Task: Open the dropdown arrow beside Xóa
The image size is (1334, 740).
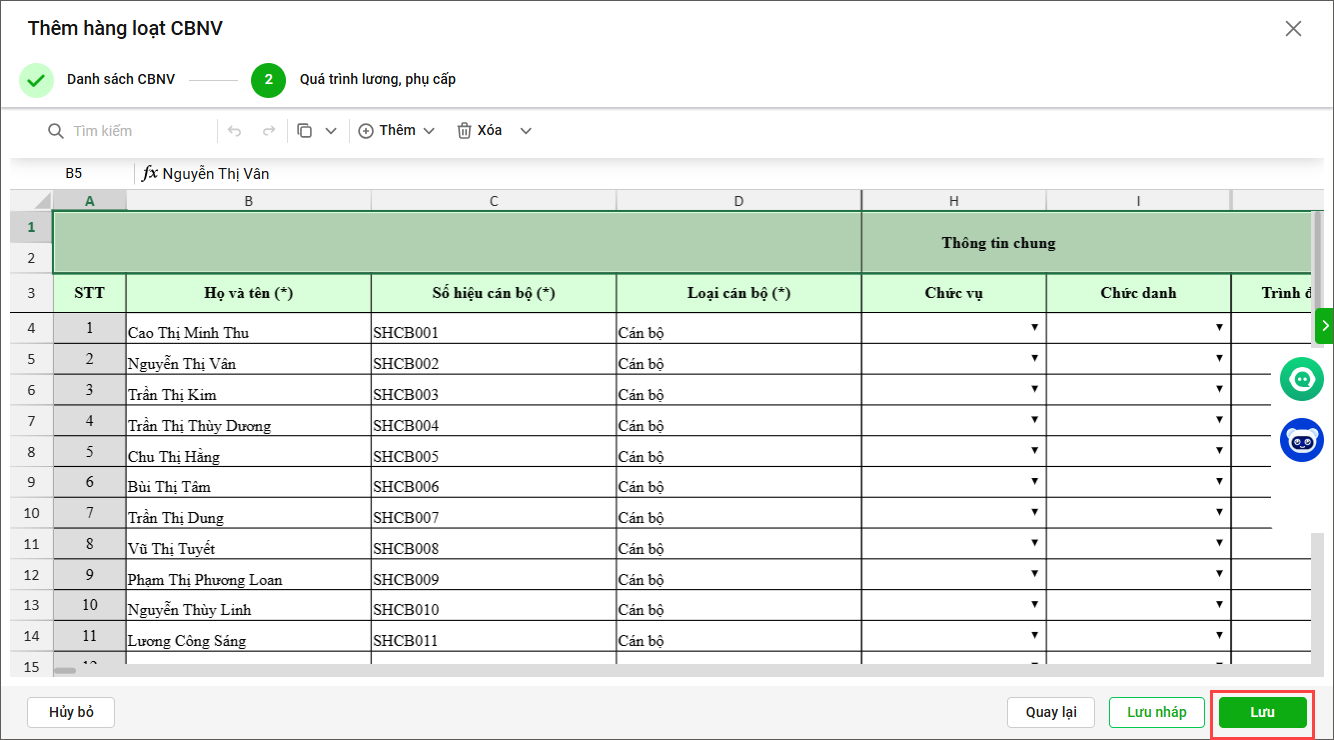Action: pyautogui.click(x=526, y=131)
